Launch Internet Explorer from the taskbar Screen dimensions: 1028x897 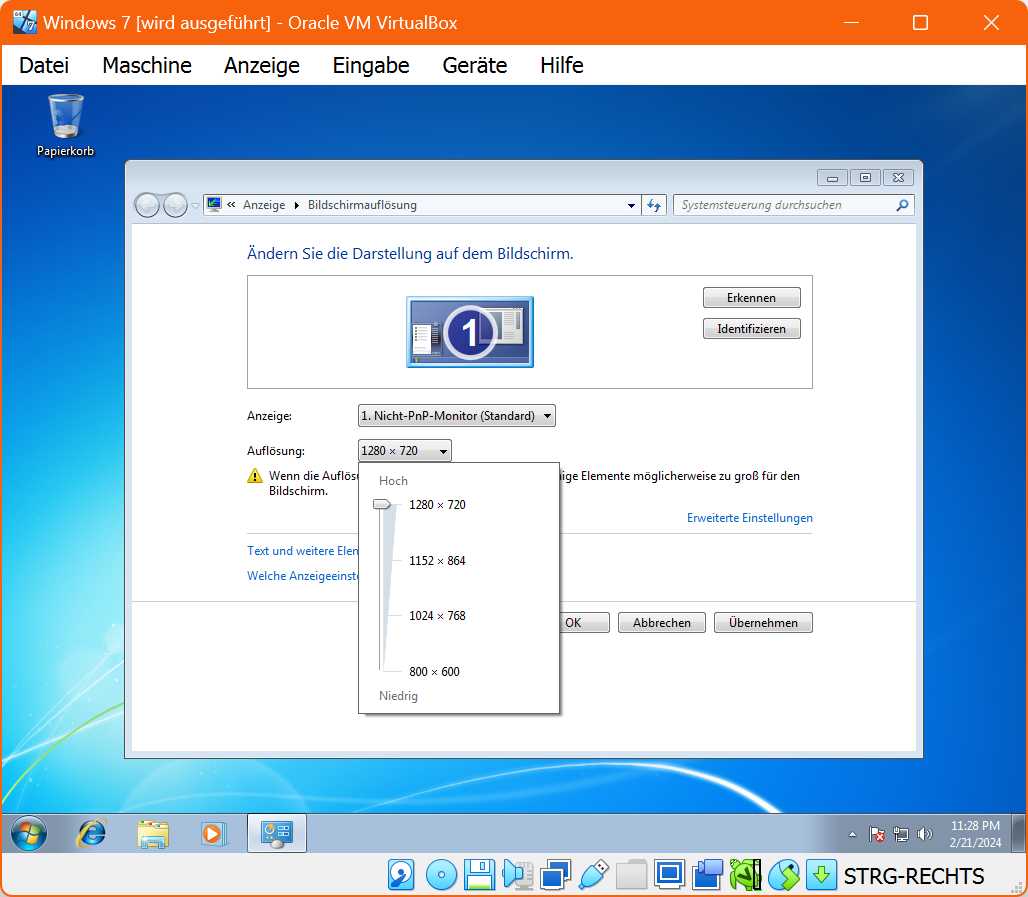pyautogui.click(x=91, y=833)
